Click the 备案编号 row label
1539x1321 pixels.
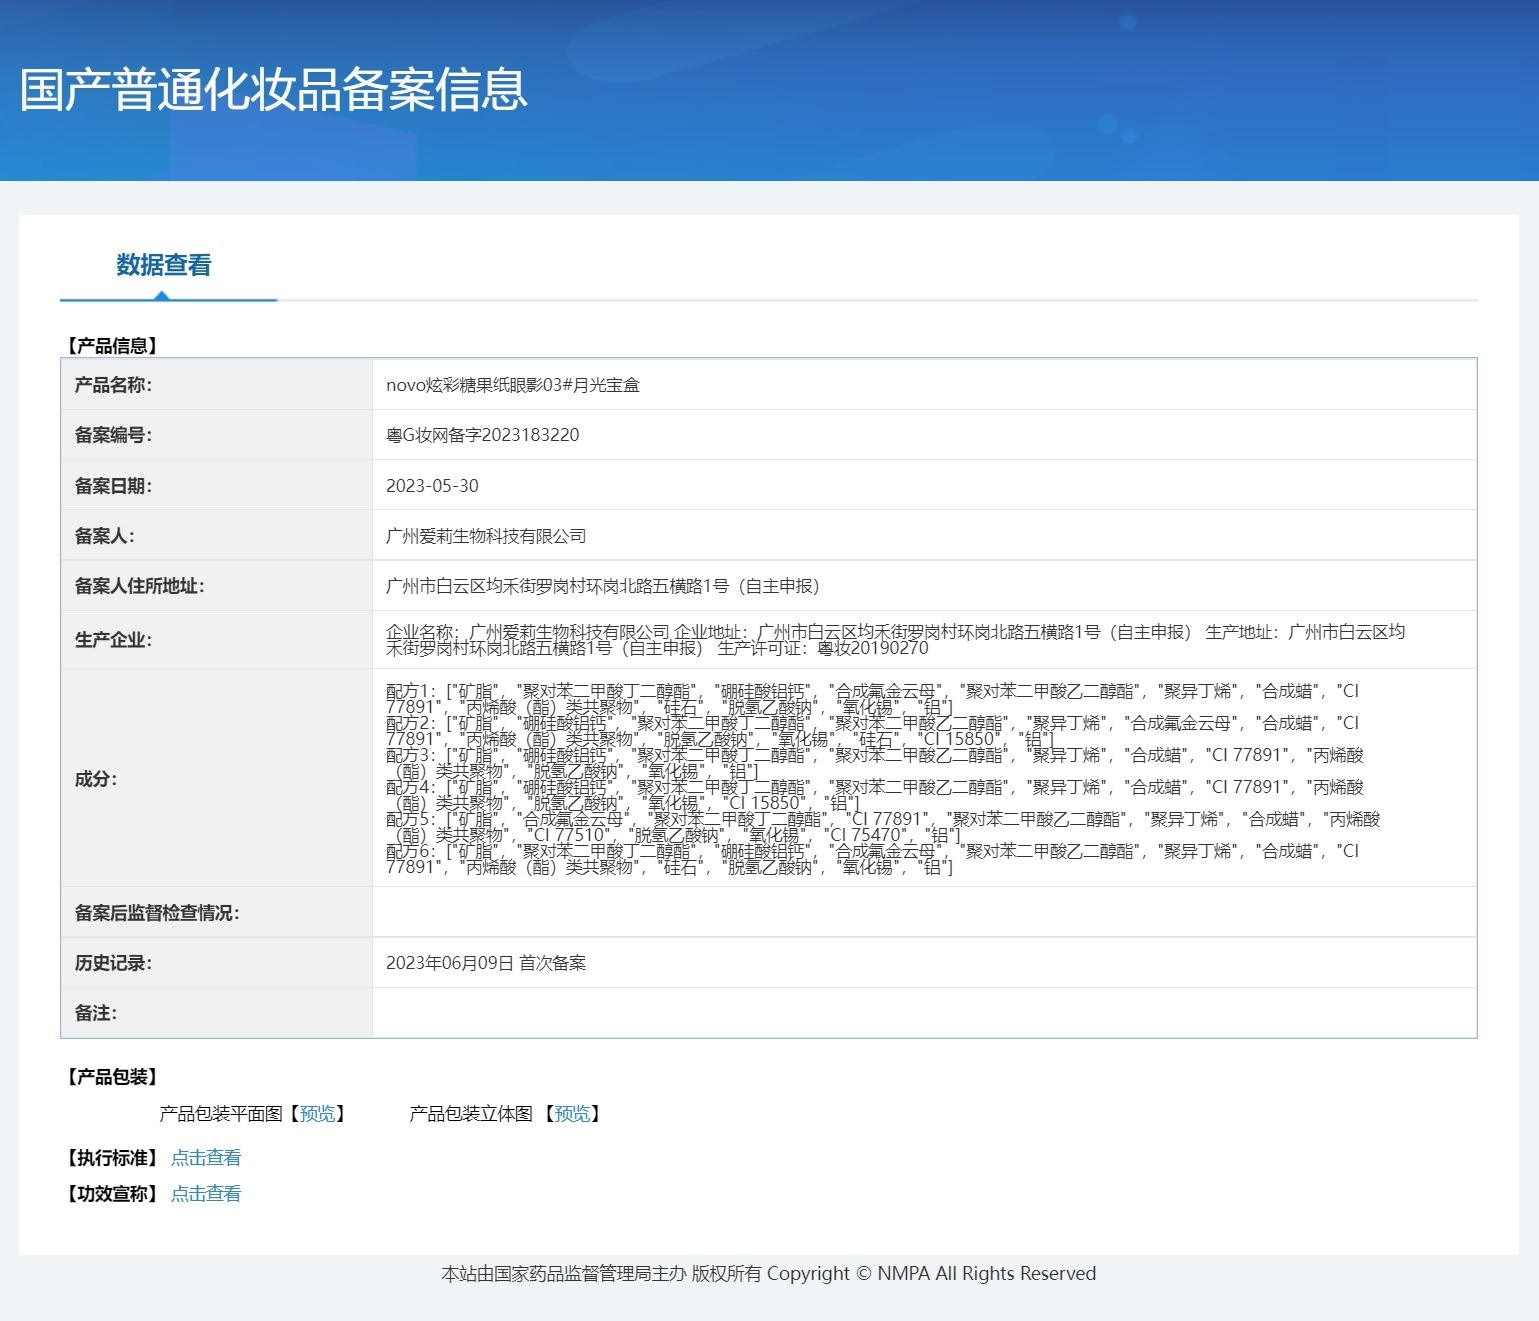[x=113, y=435]
